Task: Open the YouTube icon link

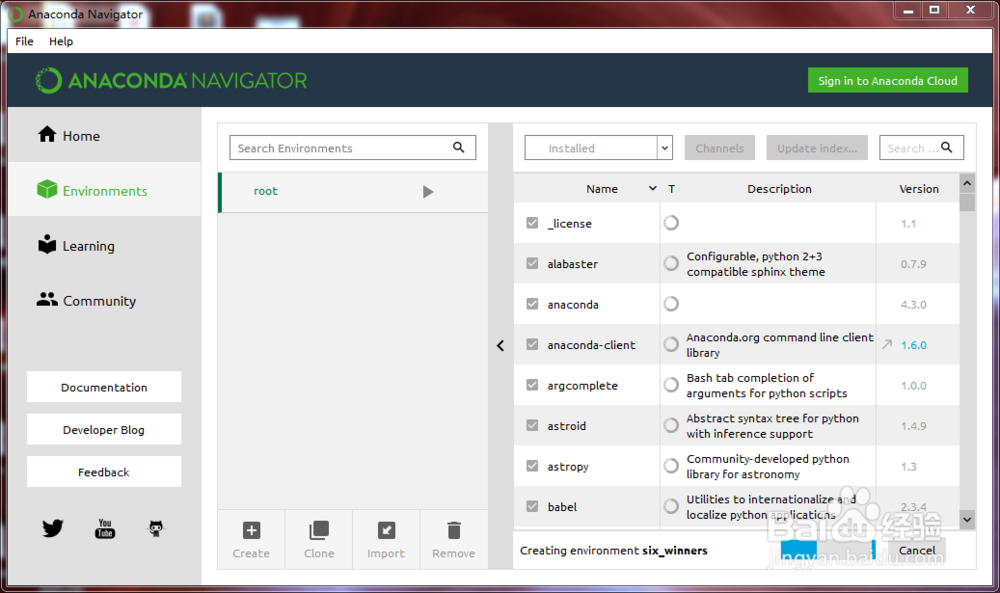Action: (105, 528)
